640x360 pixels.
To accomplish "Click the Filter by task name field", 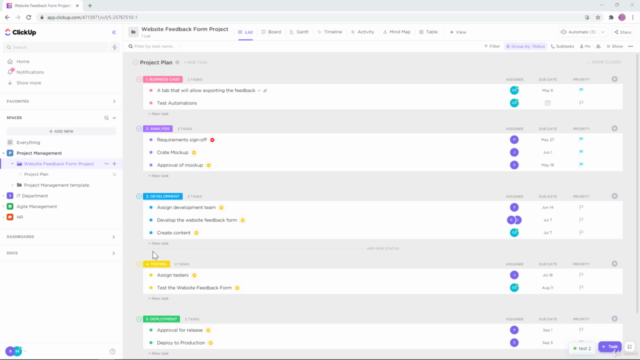I will click(x=154, y=47).
